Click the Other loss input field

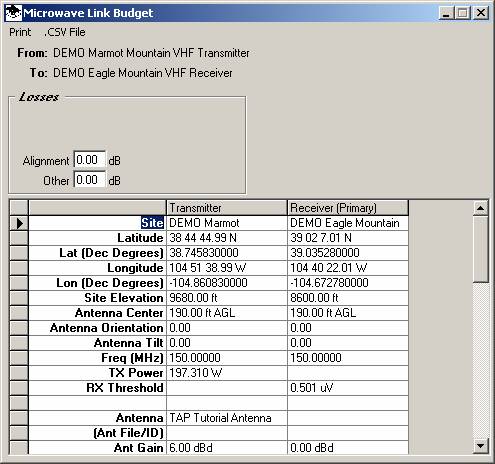point(90,180)
